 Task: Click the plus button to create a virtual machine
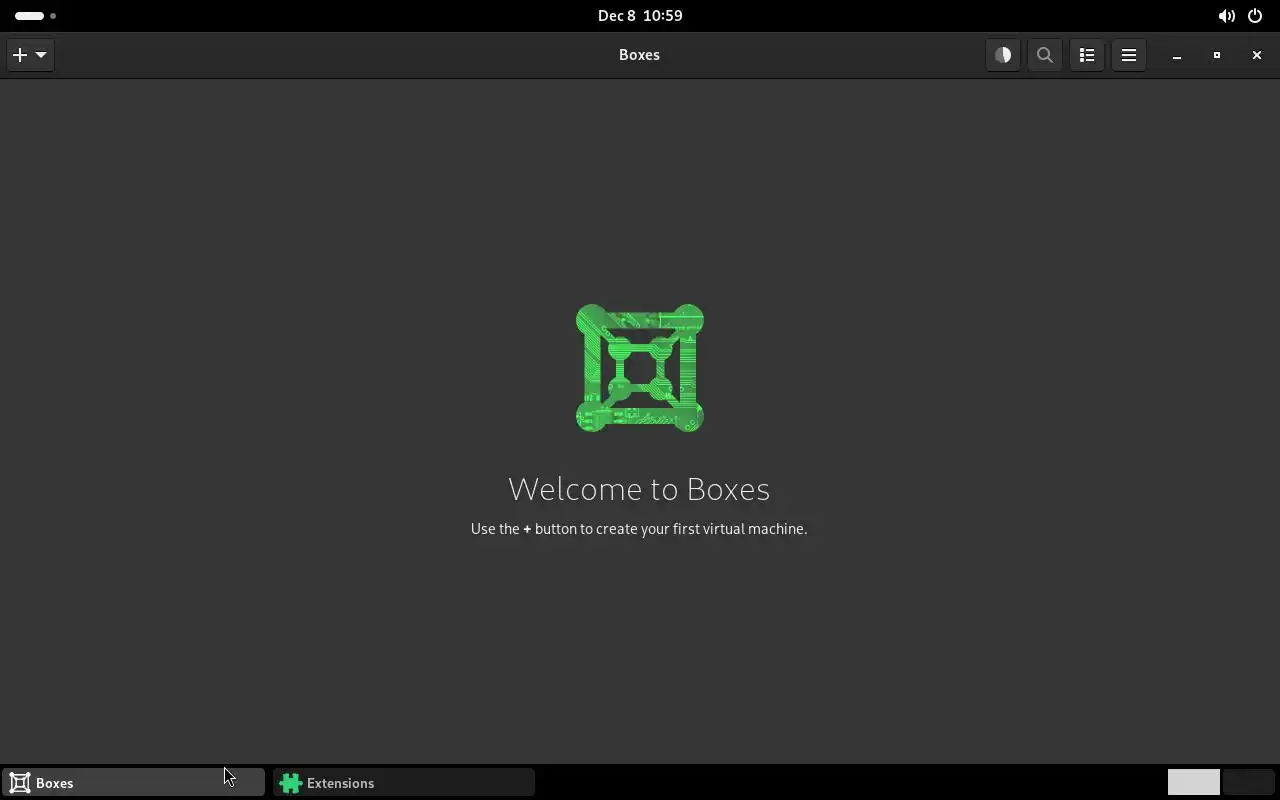pos(19,55)
